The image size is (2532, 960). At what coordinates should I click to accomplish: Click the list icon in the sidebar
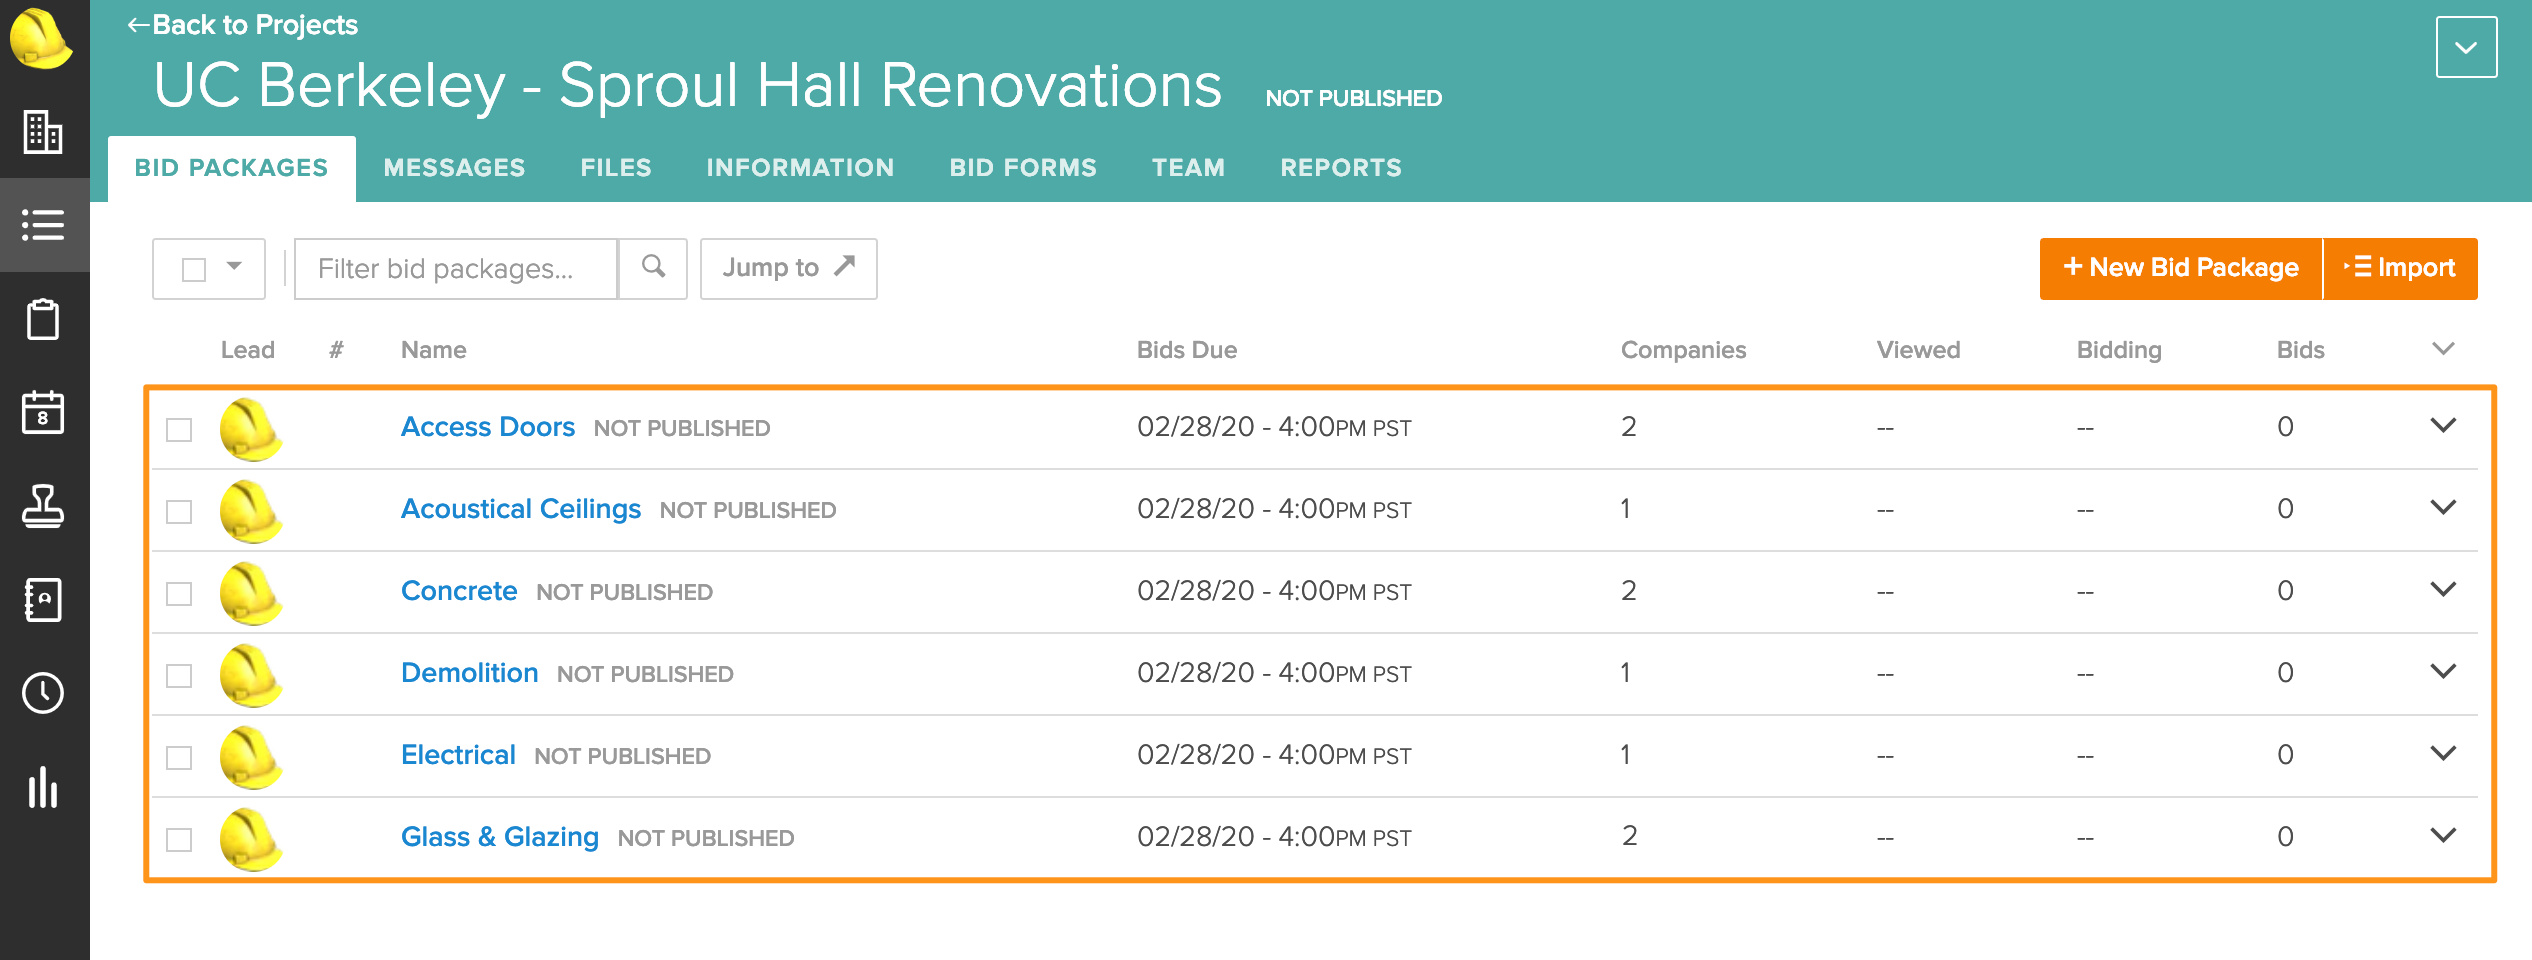point(43,225)
